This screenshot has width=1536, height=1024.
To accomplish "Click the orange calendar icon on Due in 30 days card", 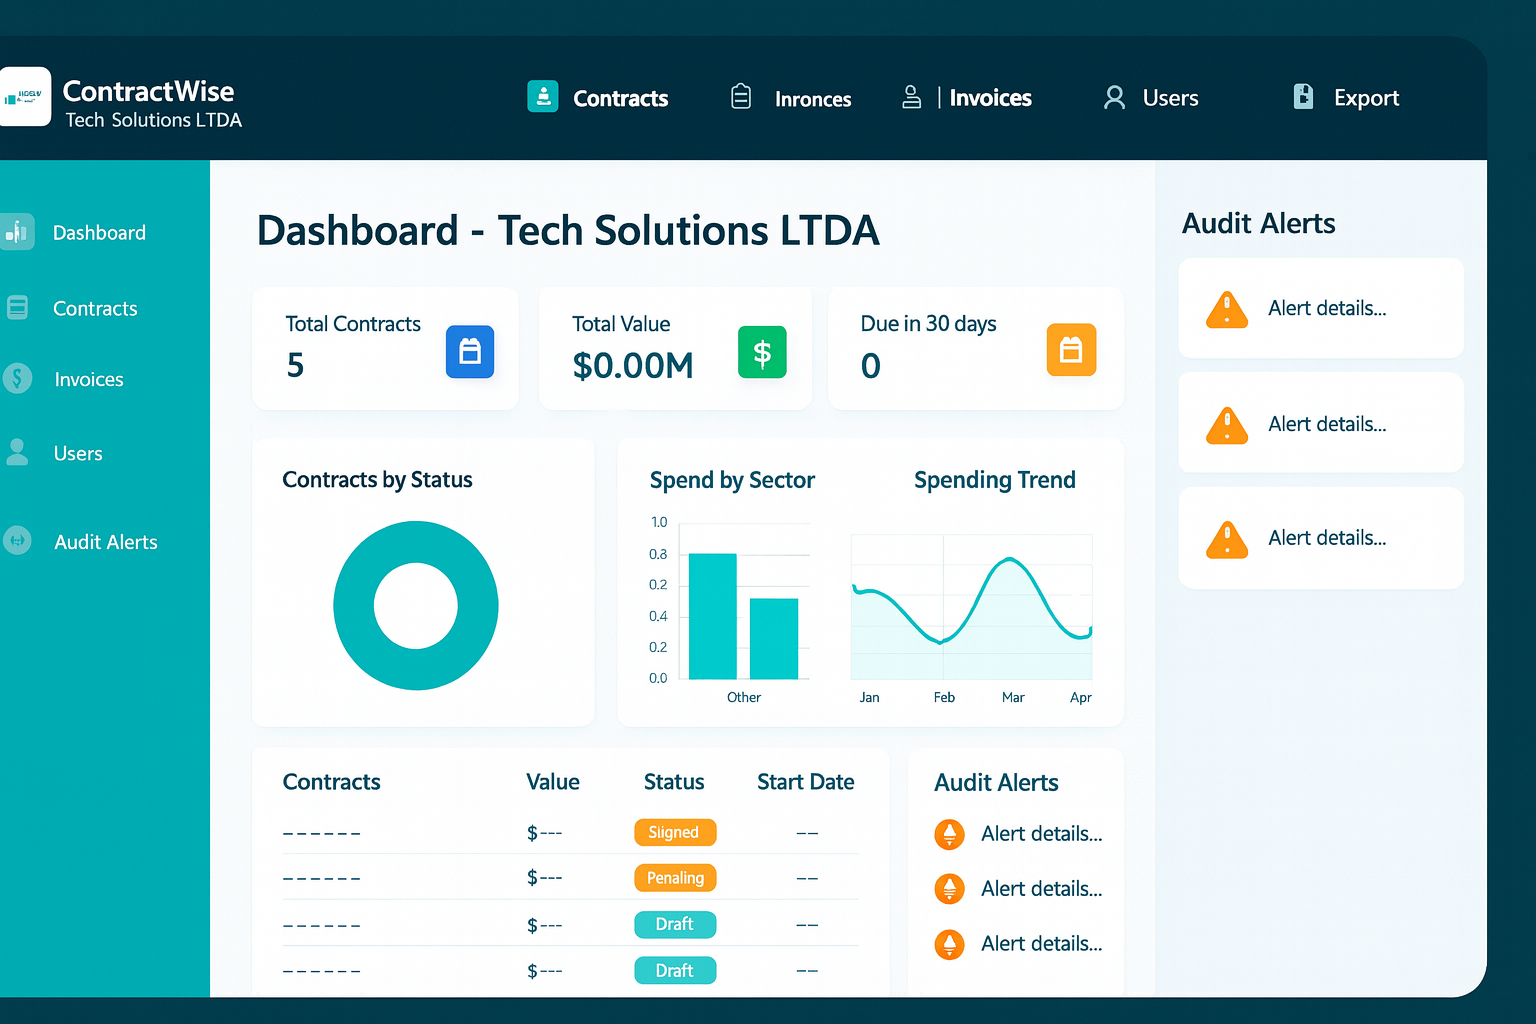I will [1071, 350].
